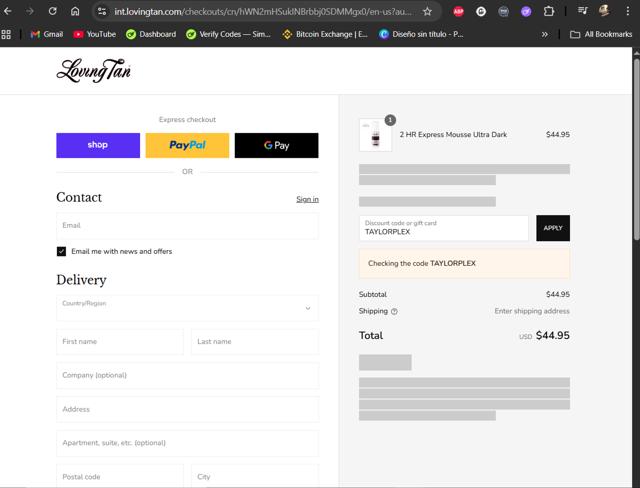Click the Postal code field
This screenshot has width=640, height=488.
coord(120,476)
